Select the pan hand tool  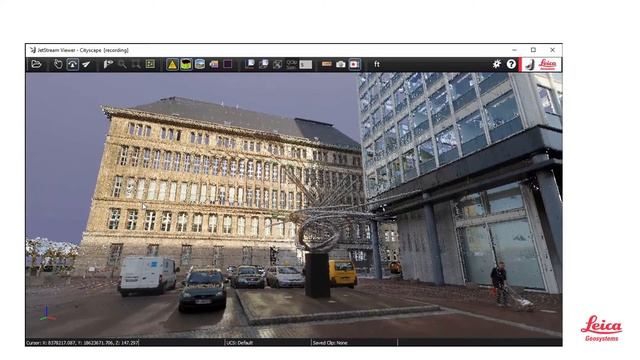pos(58,64)
